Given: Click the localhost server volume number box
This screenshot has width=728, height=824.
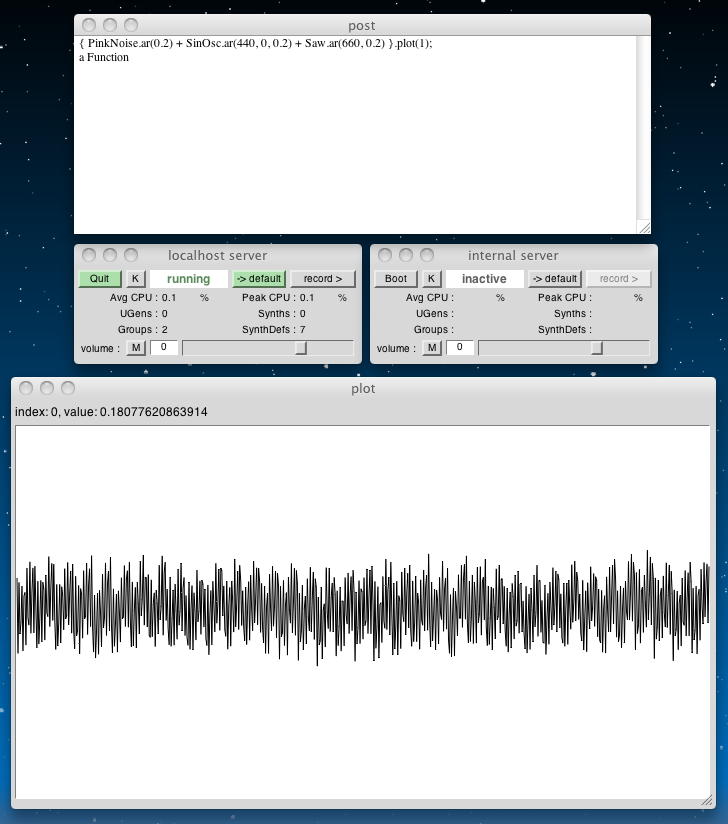Looking at the screenshot, I should (164, 347).
